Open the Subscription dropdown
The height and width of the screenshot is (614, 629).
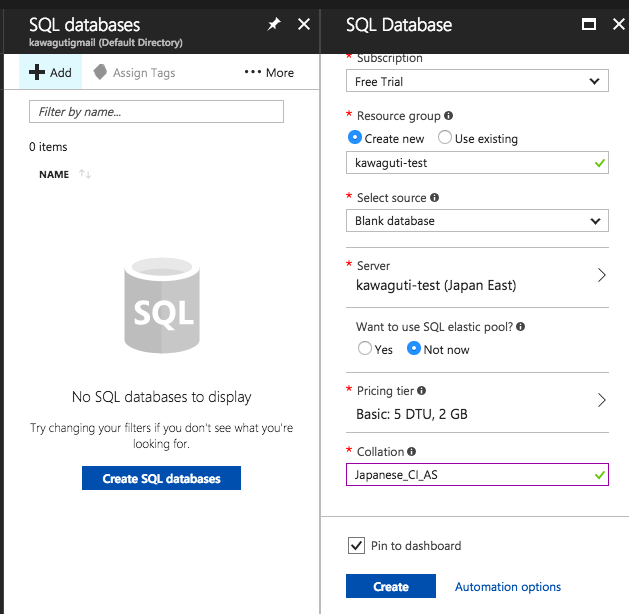click(x=477, y=81)
